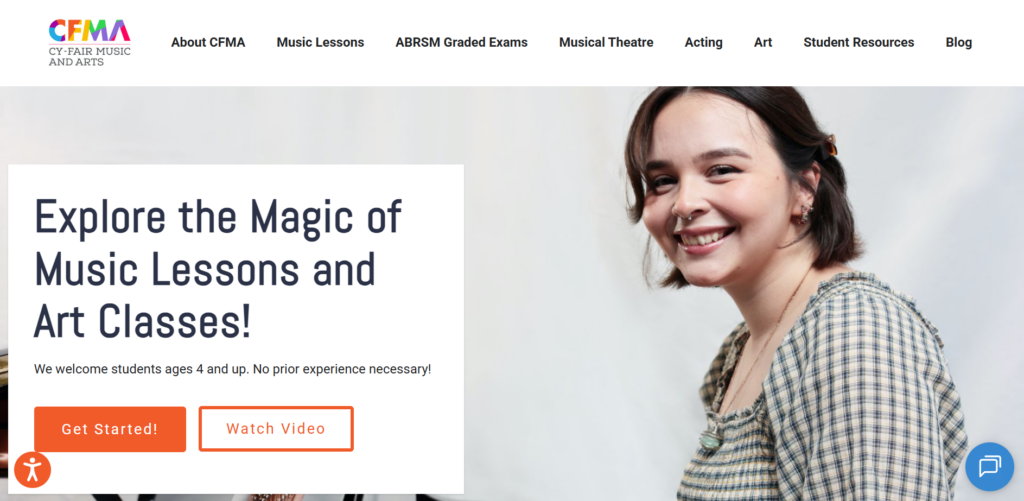The width and height of the screenshot is (1024, 501).
Task: Click the Get Started! button
Action: 110,429
